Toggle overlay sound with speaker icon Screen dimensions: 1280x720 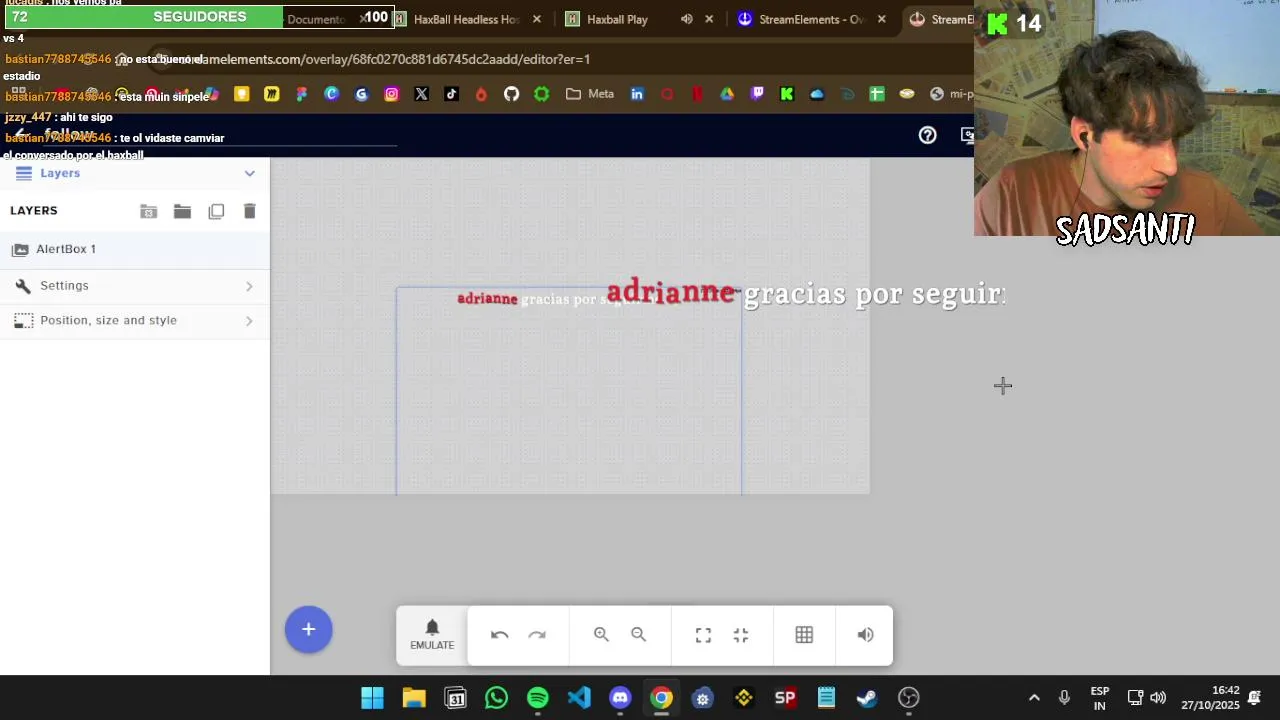[865, 635]
